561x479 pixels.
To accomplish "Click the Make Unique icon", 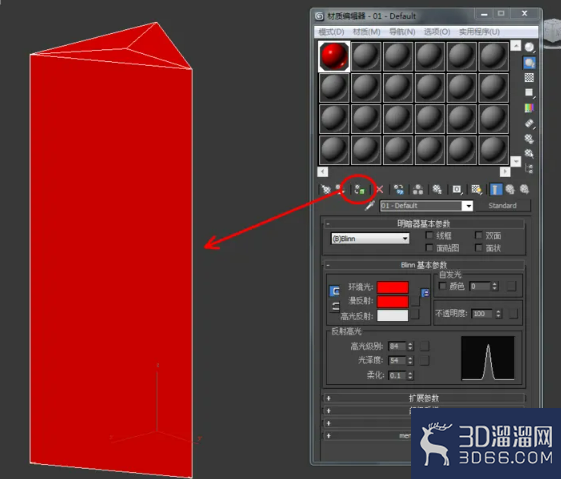I will tap(418, 189).
